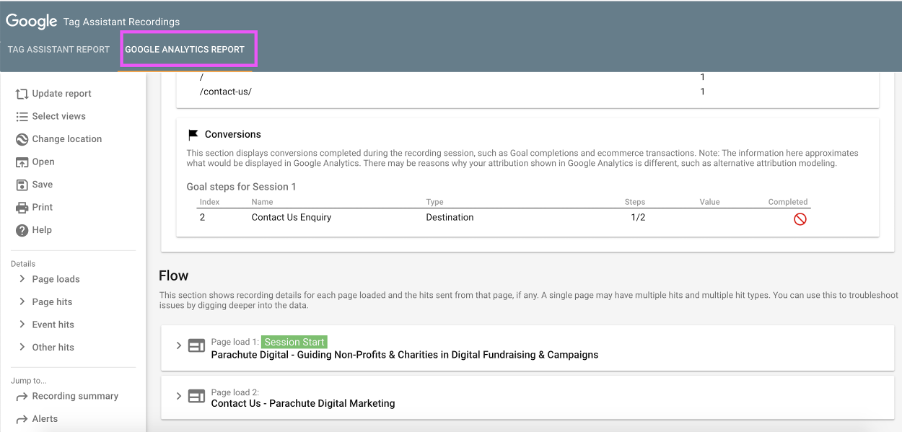Click the Name column header
The width and height of the screenshot is (902, 432).
(262, 202)
